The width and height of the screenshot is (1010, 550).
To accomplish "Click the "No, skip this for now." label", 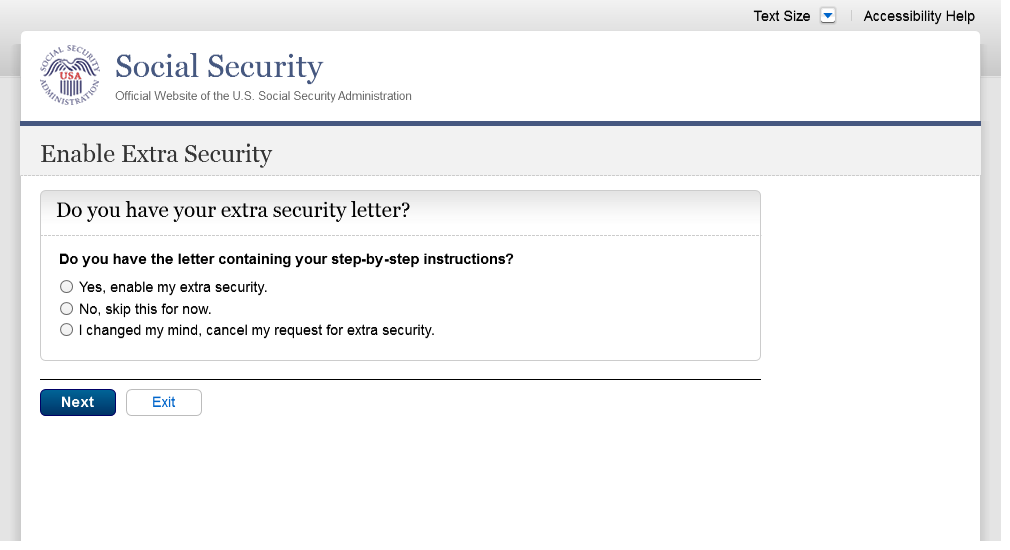I will 145,309.
